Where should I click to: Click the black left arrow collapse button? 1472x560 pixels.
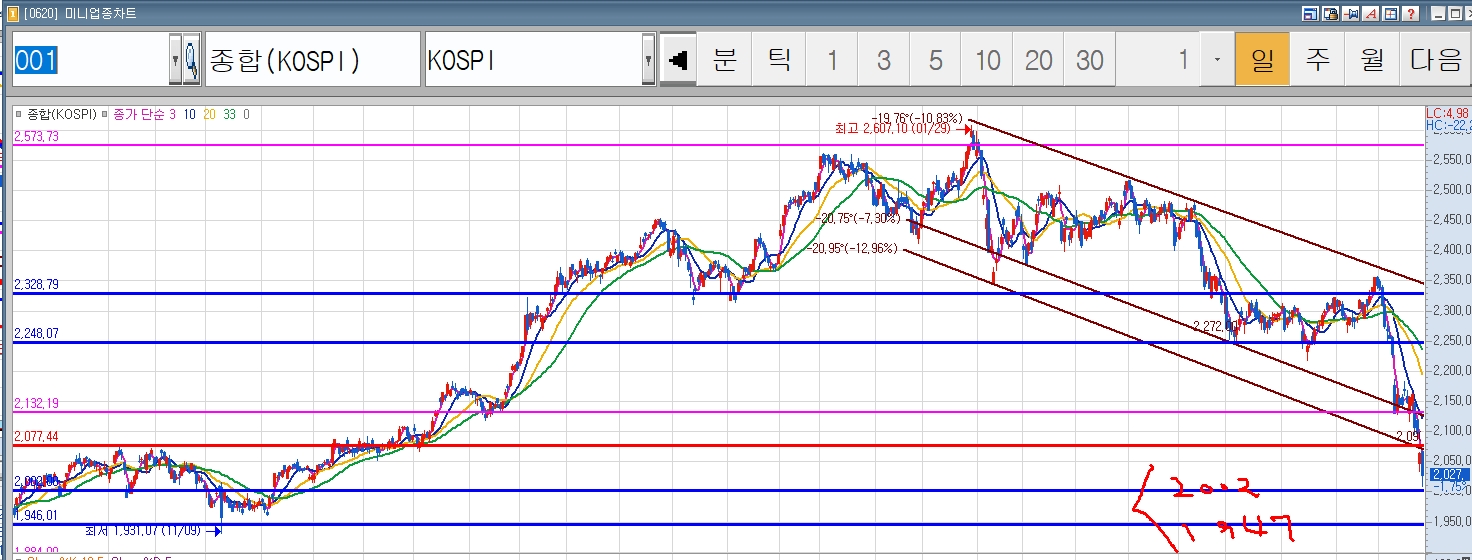679,61
